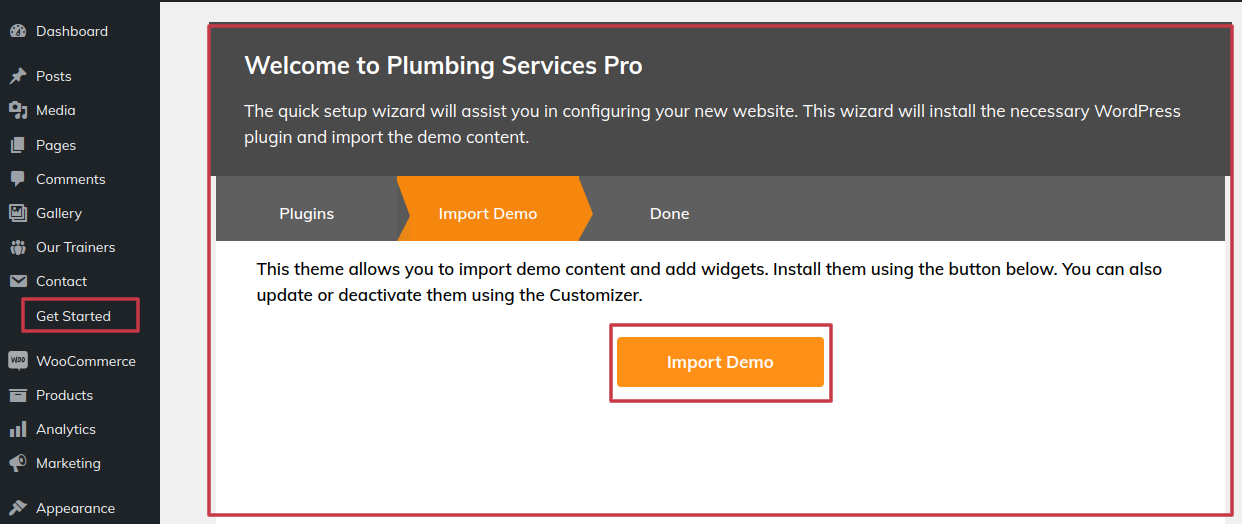
Task: Open the Get Started submenu item
Action: point(73,316)
